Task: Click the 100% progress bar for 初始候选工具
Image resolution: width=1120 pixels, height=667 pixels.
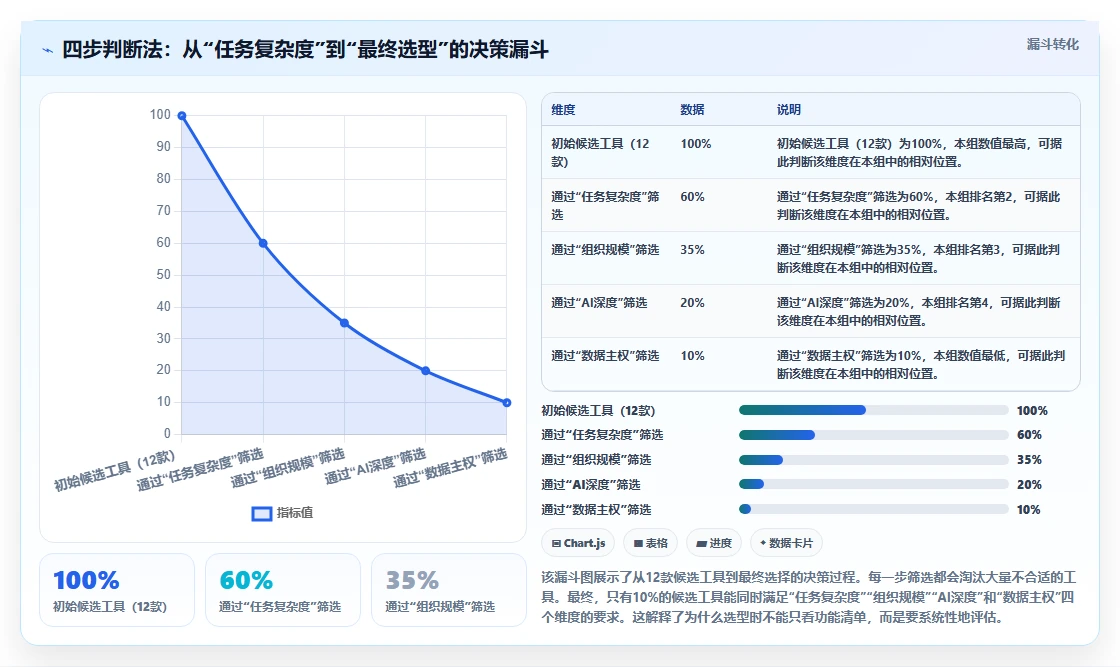Action: (x=874, y=410)
